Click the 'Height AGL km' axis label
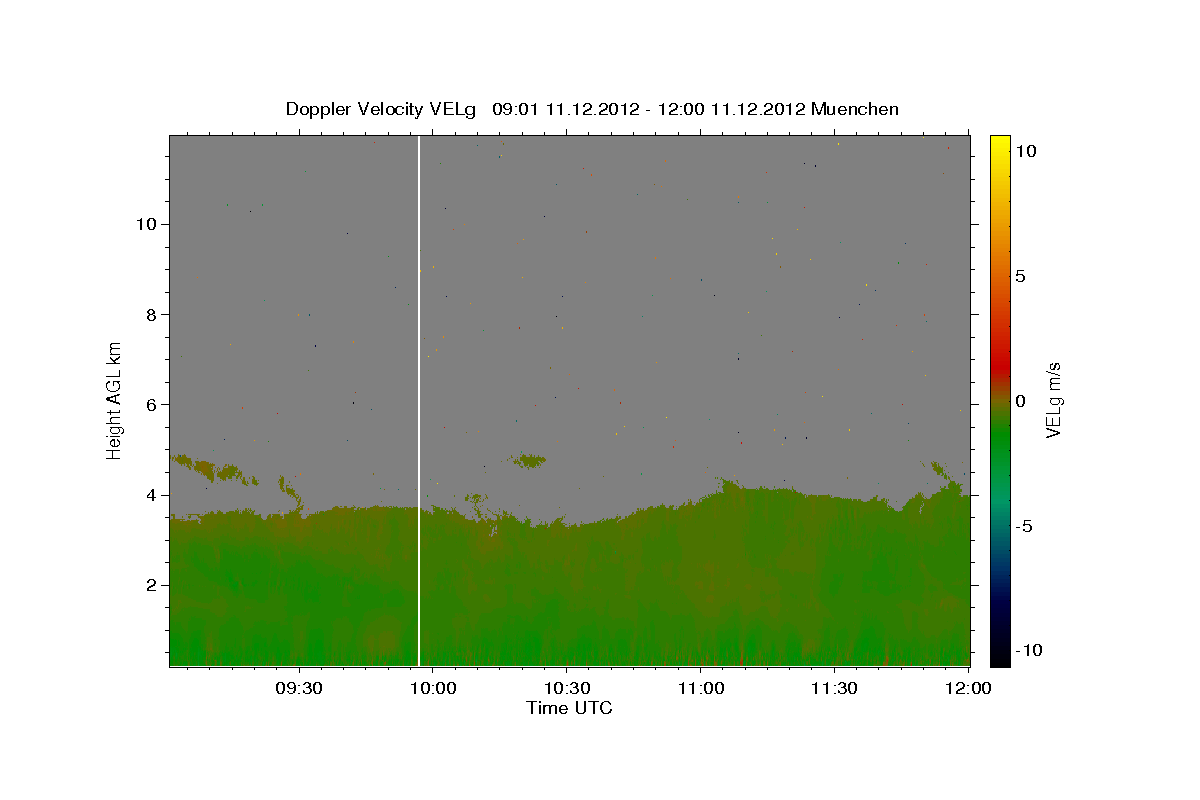 tap(115, 399)
